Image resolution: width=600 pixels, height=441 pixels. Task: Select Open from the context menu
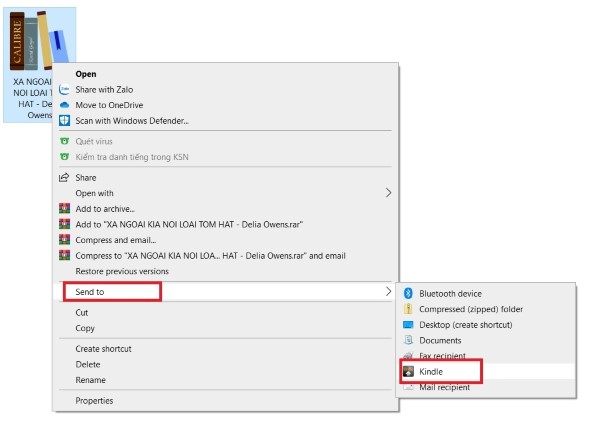(86, 74)
